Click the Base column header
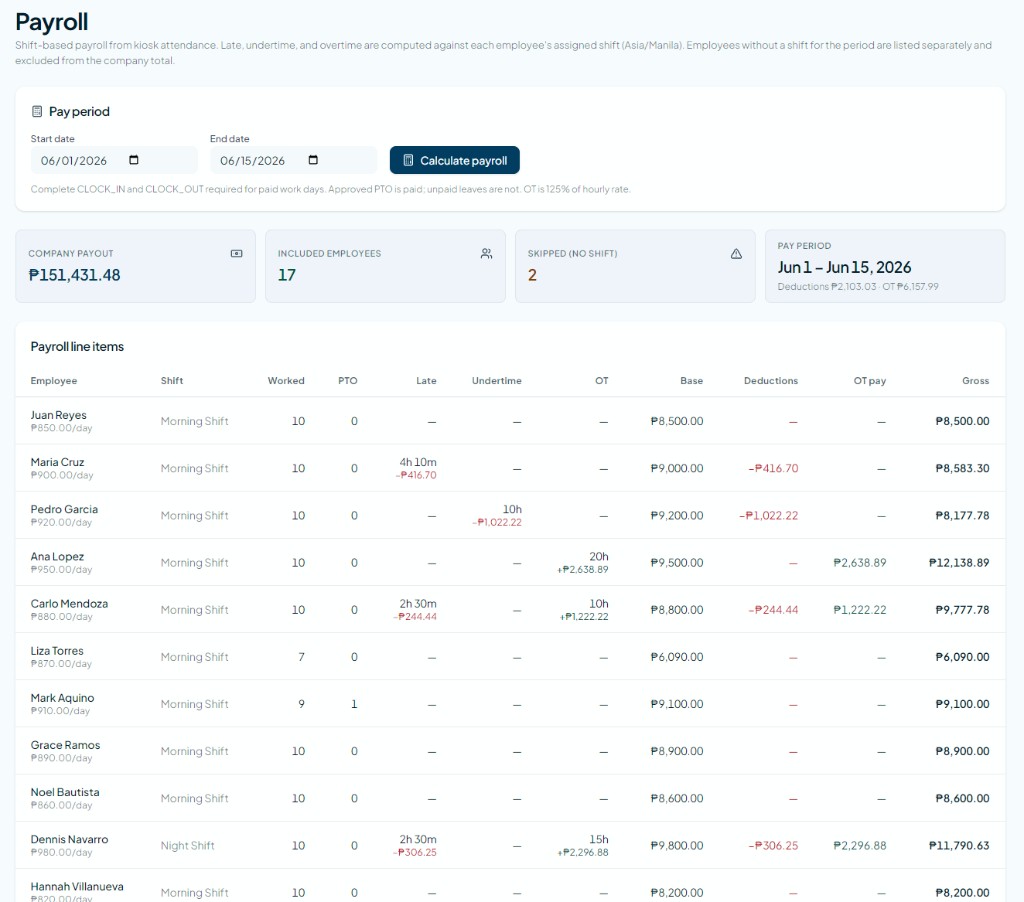The height and width of the screenshot is (902, 1024). point(692,381)
